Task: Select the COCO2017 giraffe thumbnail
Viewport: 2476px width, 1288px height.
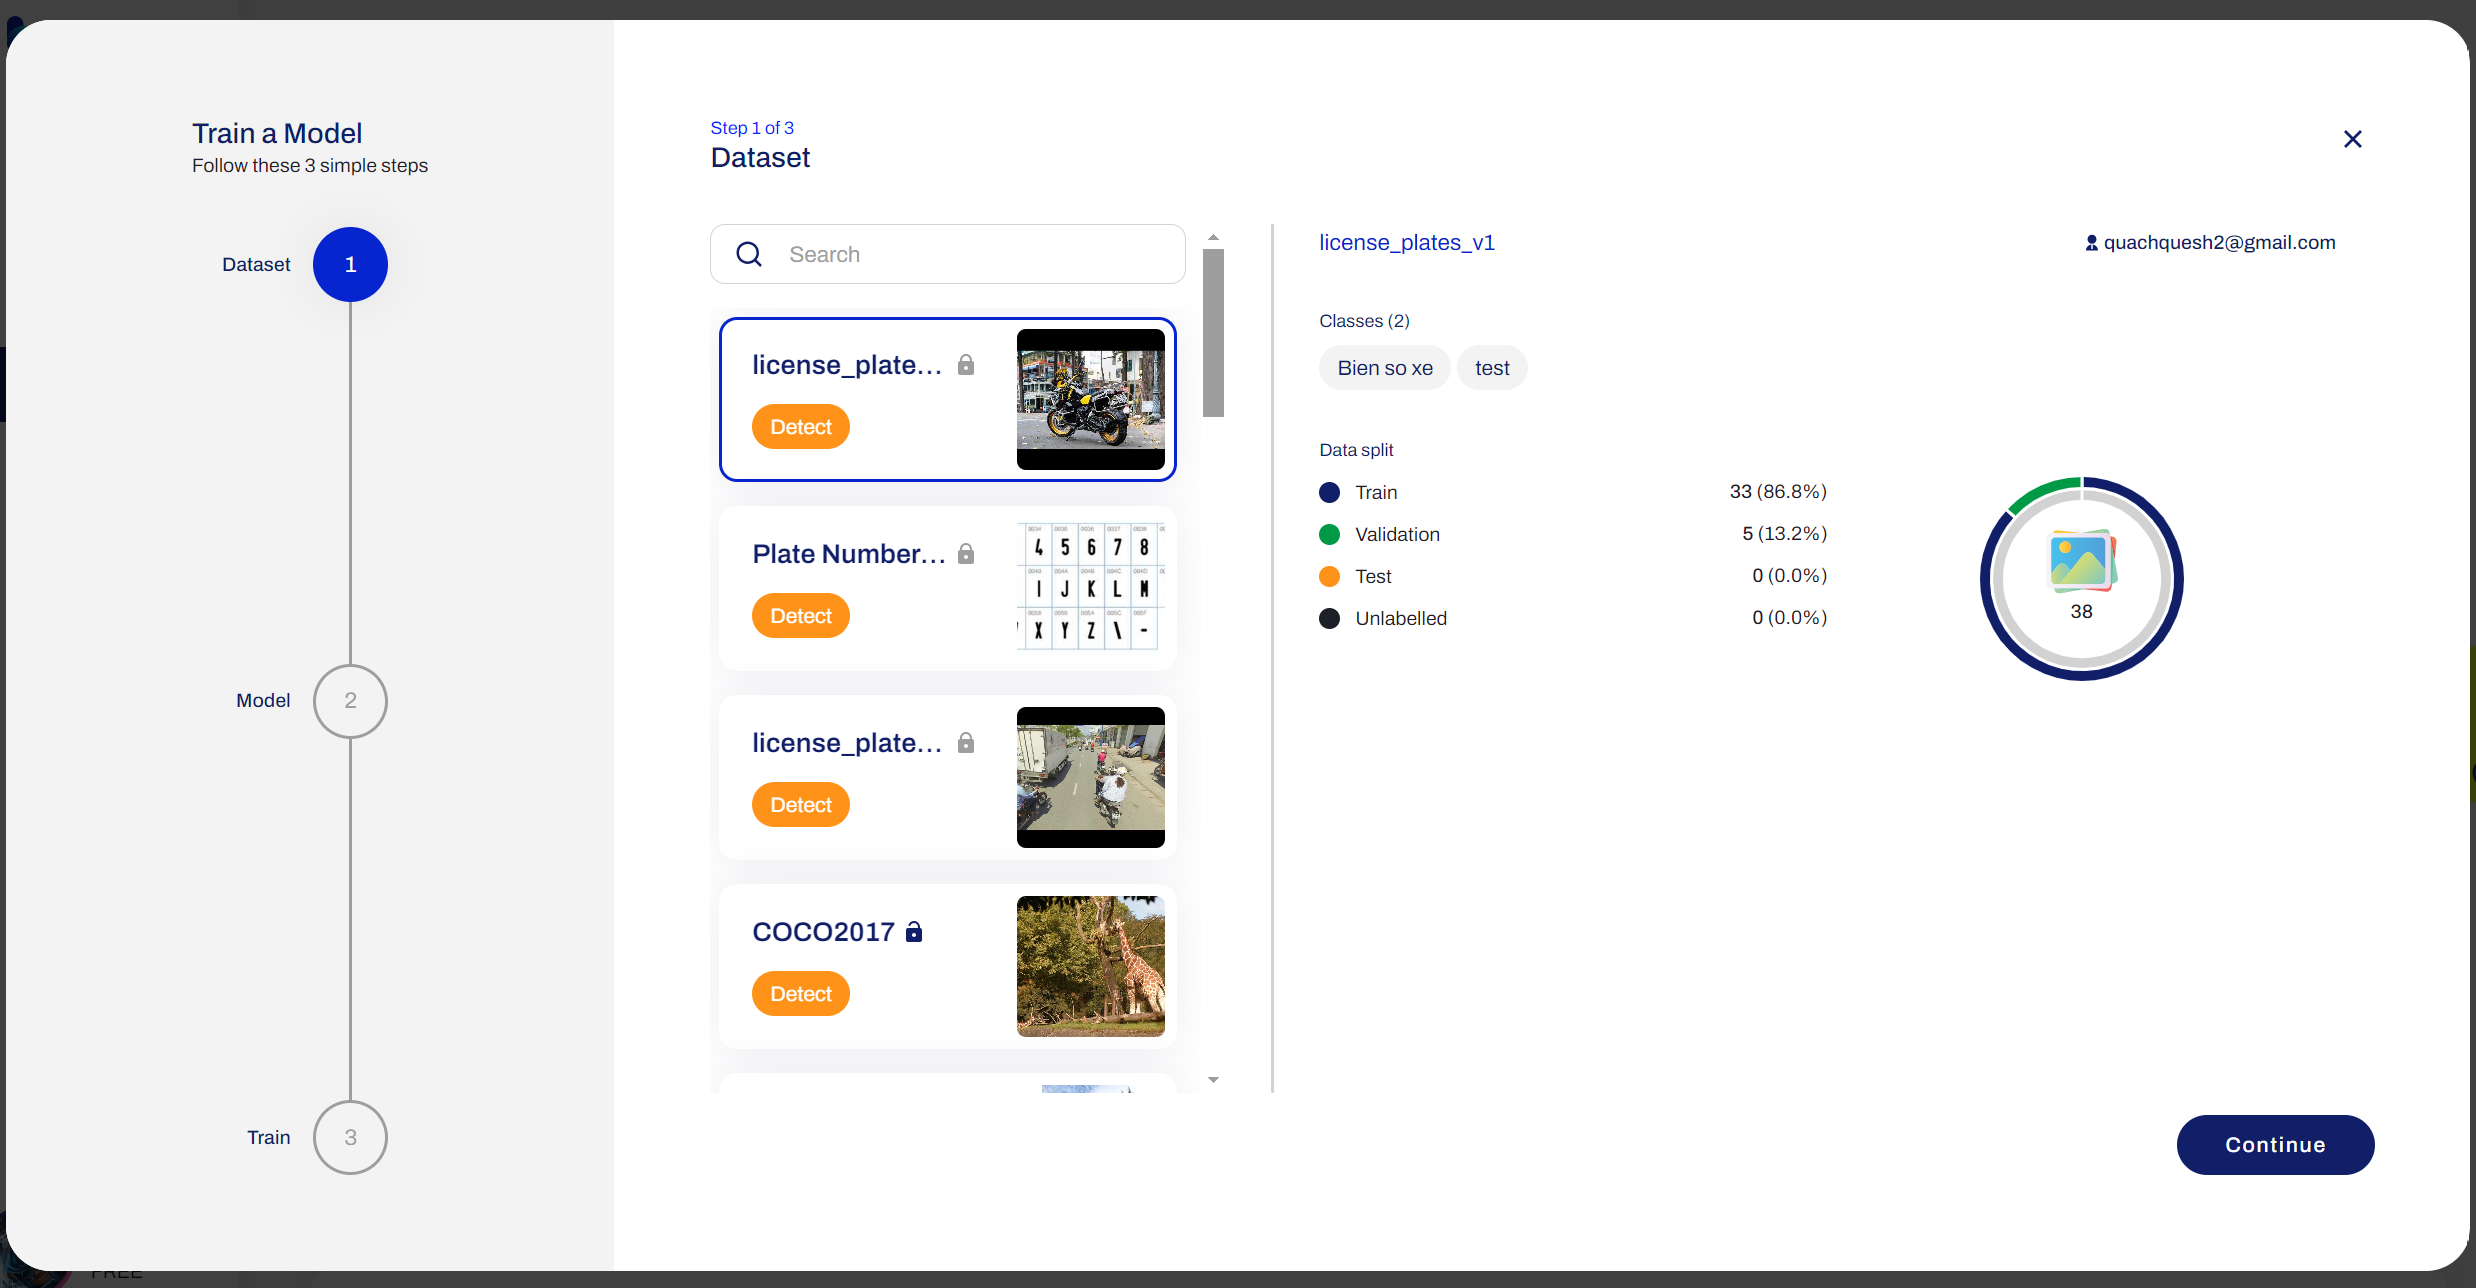Action: coord(1090,965)
